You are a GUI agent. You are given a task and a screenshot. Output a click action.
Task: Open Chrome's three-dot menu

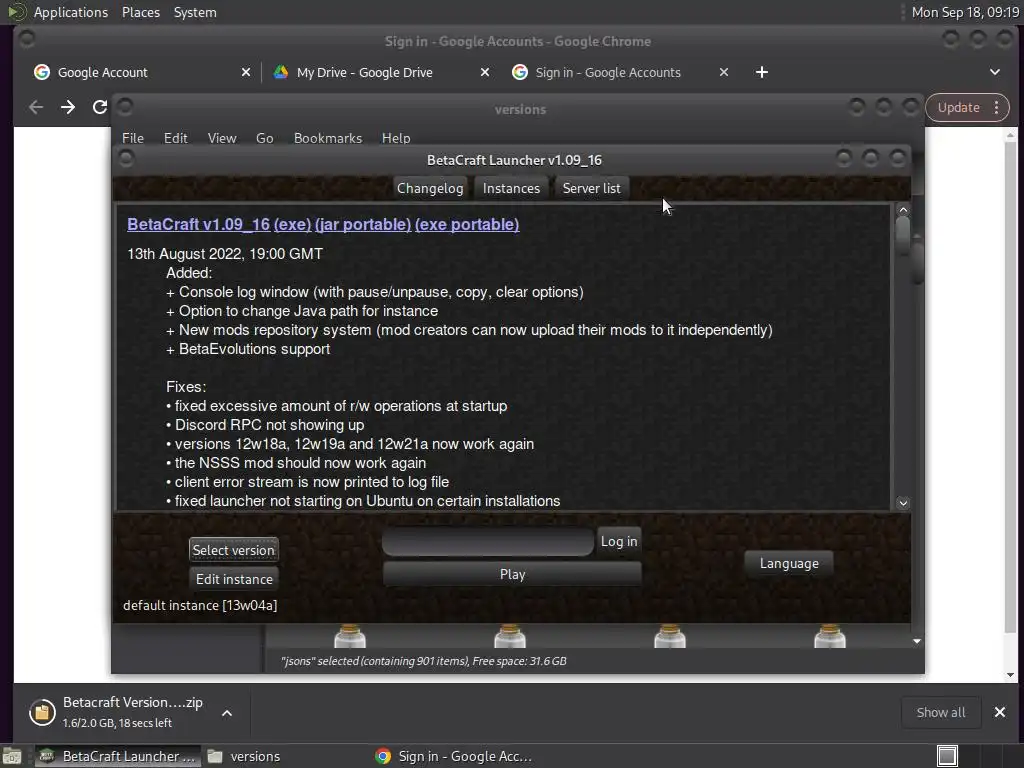(997, 108)
